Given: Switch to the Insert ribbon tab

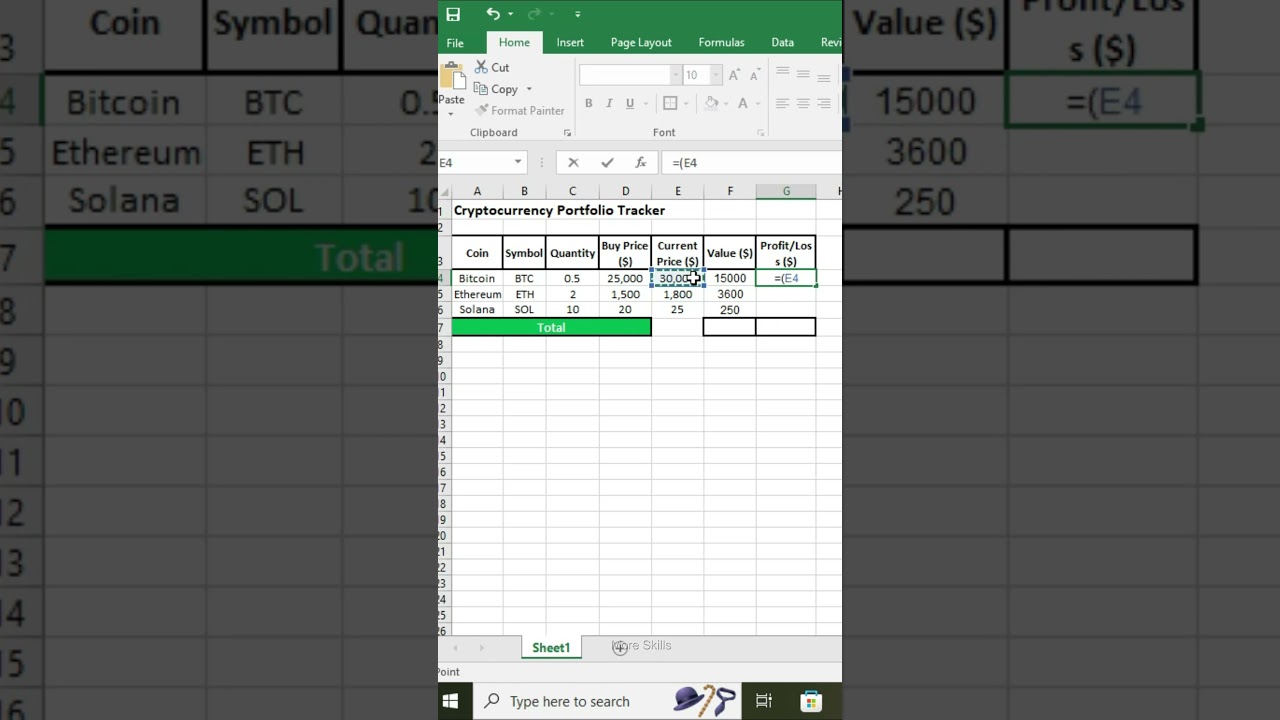Looking at the screenshot, I should pyautogui.click(x=570, y=42).
